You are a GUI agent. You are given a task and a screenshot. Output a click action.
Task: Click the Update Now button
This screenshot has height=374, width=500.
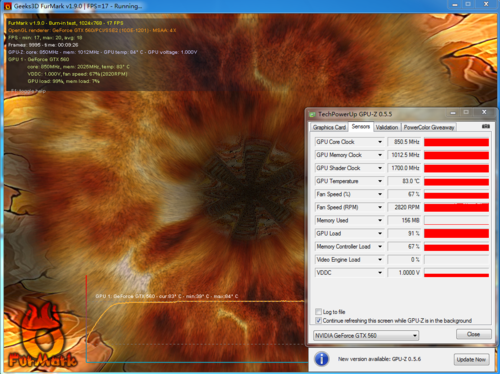471,359
